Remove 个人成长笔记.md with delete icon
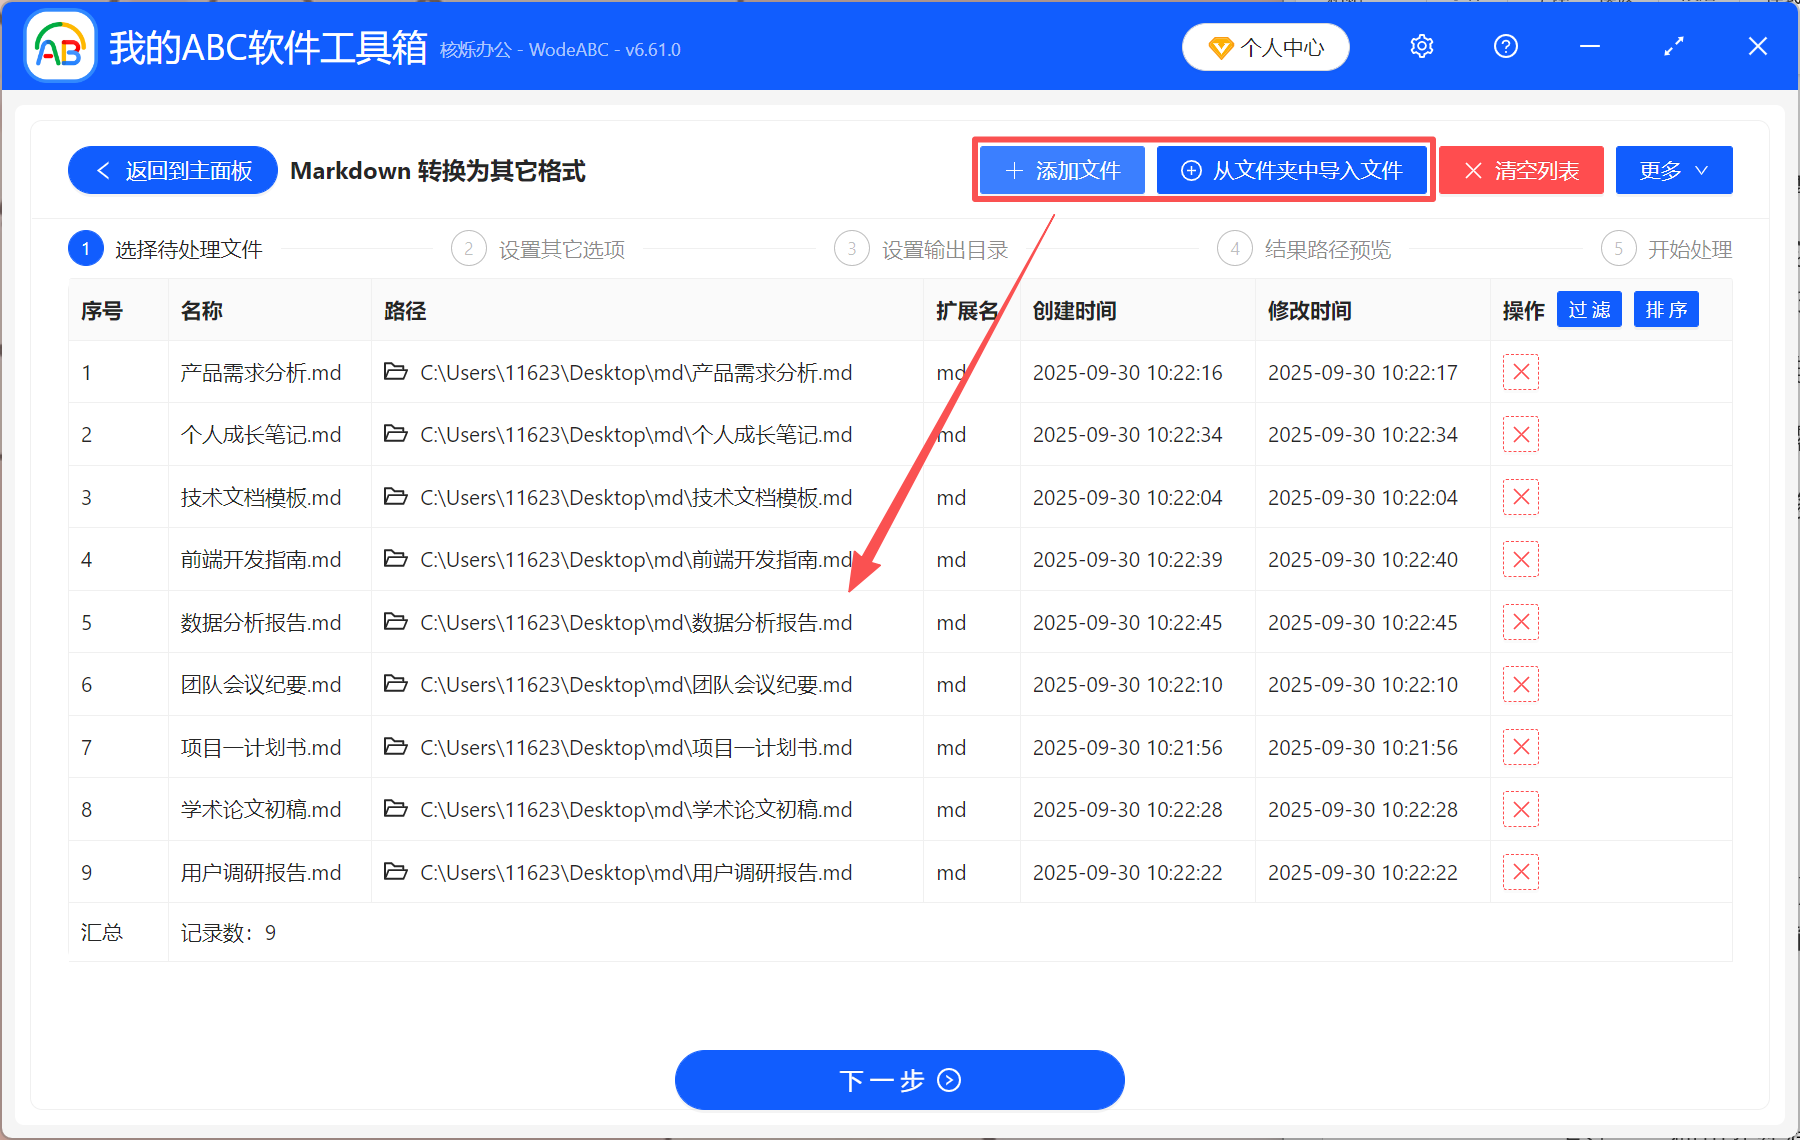1800x1140 pixels. pyautogui.click(x=1520, y=434)
